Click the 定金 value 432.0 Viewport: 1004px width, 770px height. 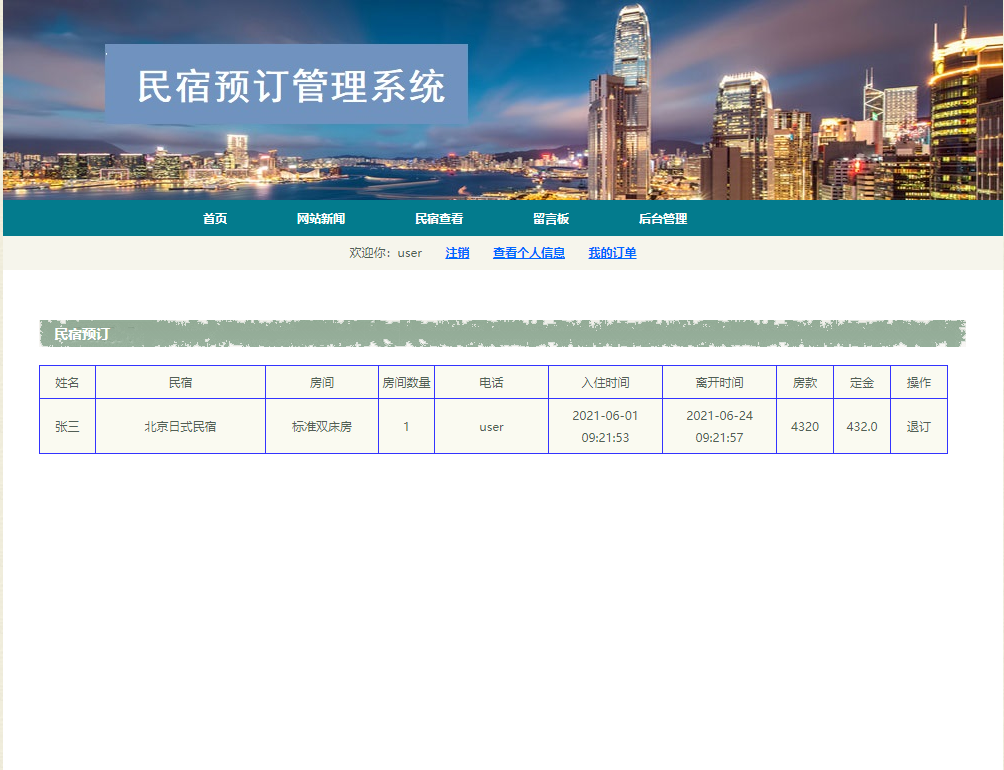point(861,426)
